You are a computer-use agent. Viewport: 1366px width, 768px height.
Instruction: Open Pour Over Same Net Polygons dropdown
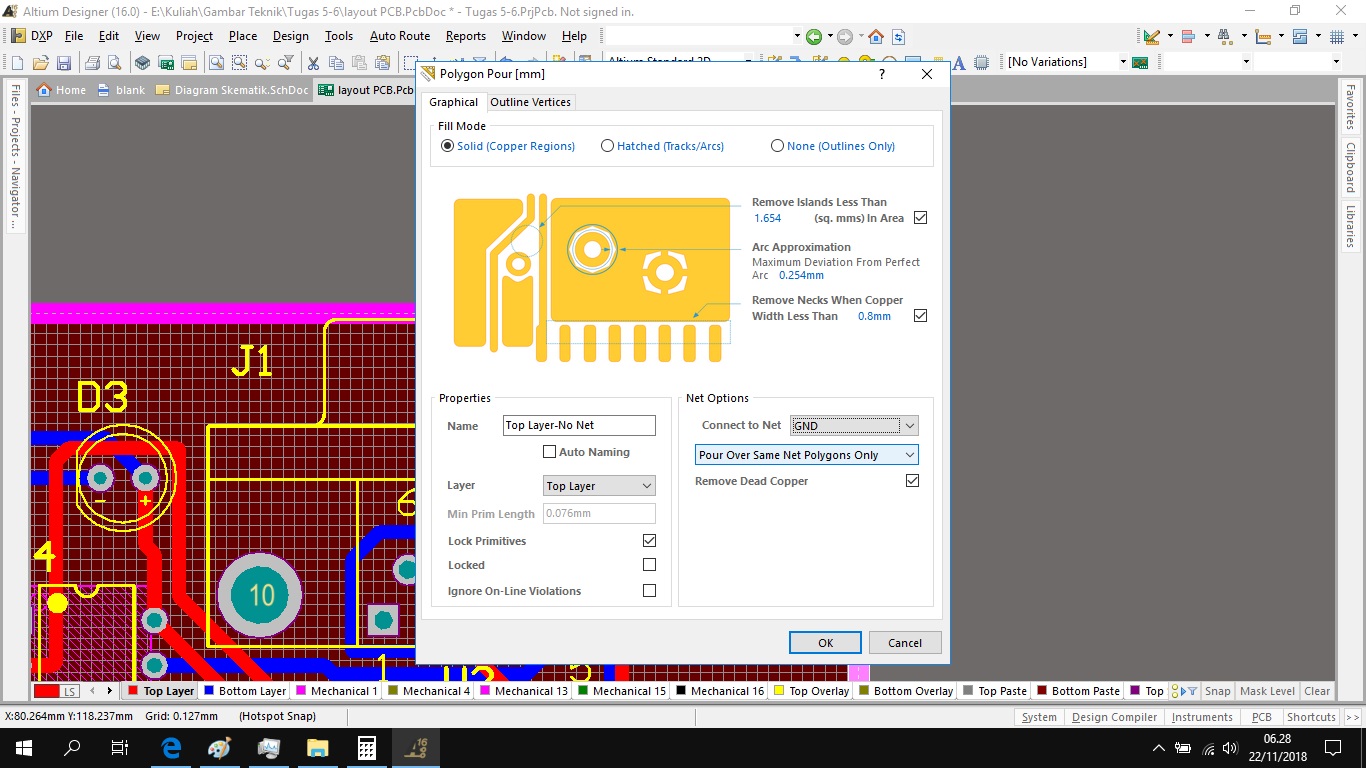(806, 455)
